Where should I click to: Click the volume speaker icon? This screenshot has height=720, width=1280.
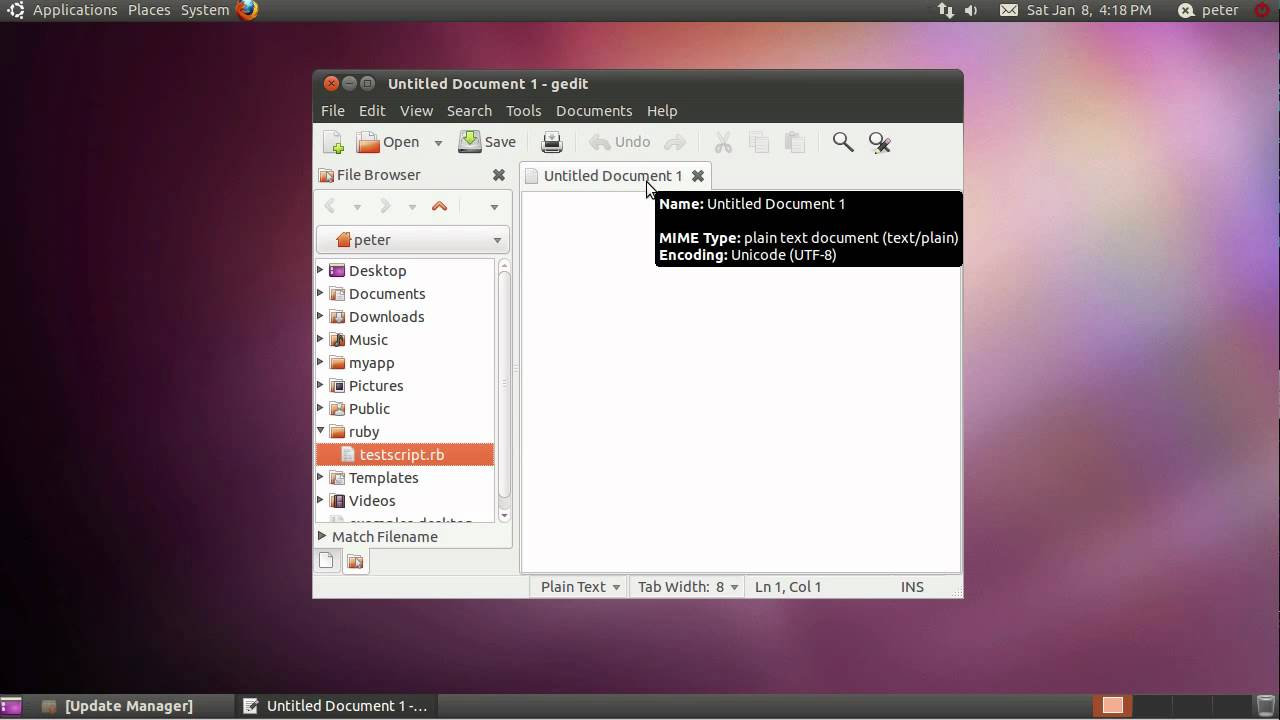[971, 10]
